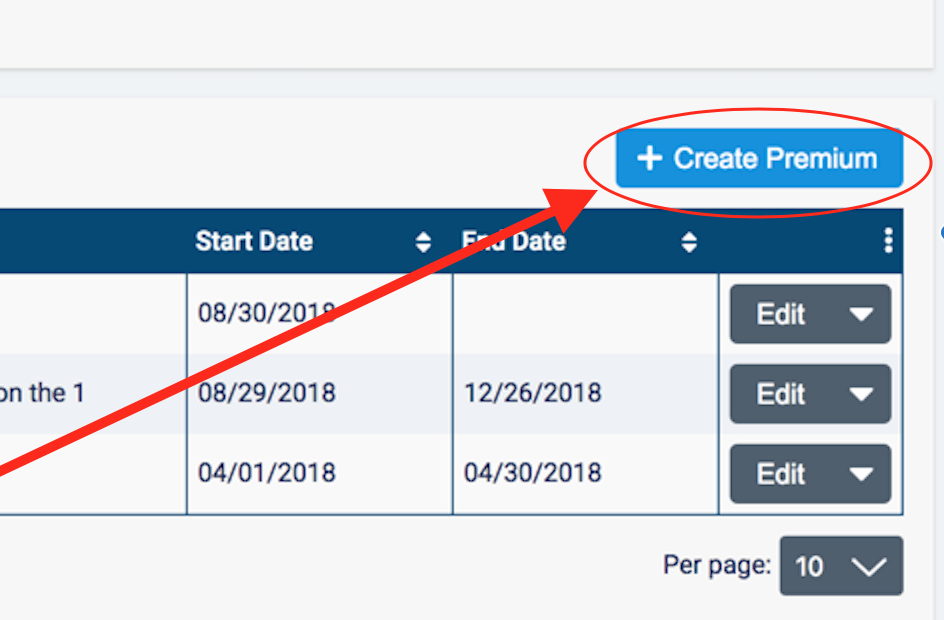Select the 04/01/2018 start date cell
Viewport: 944px width, 620px height.
pos(266,472)
